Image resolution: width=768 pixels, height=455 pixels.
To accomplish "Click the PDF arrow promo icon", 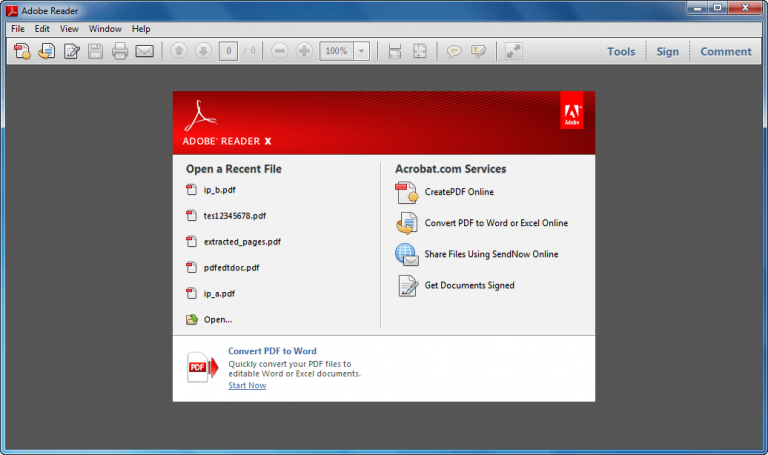I will coord(203,367).
